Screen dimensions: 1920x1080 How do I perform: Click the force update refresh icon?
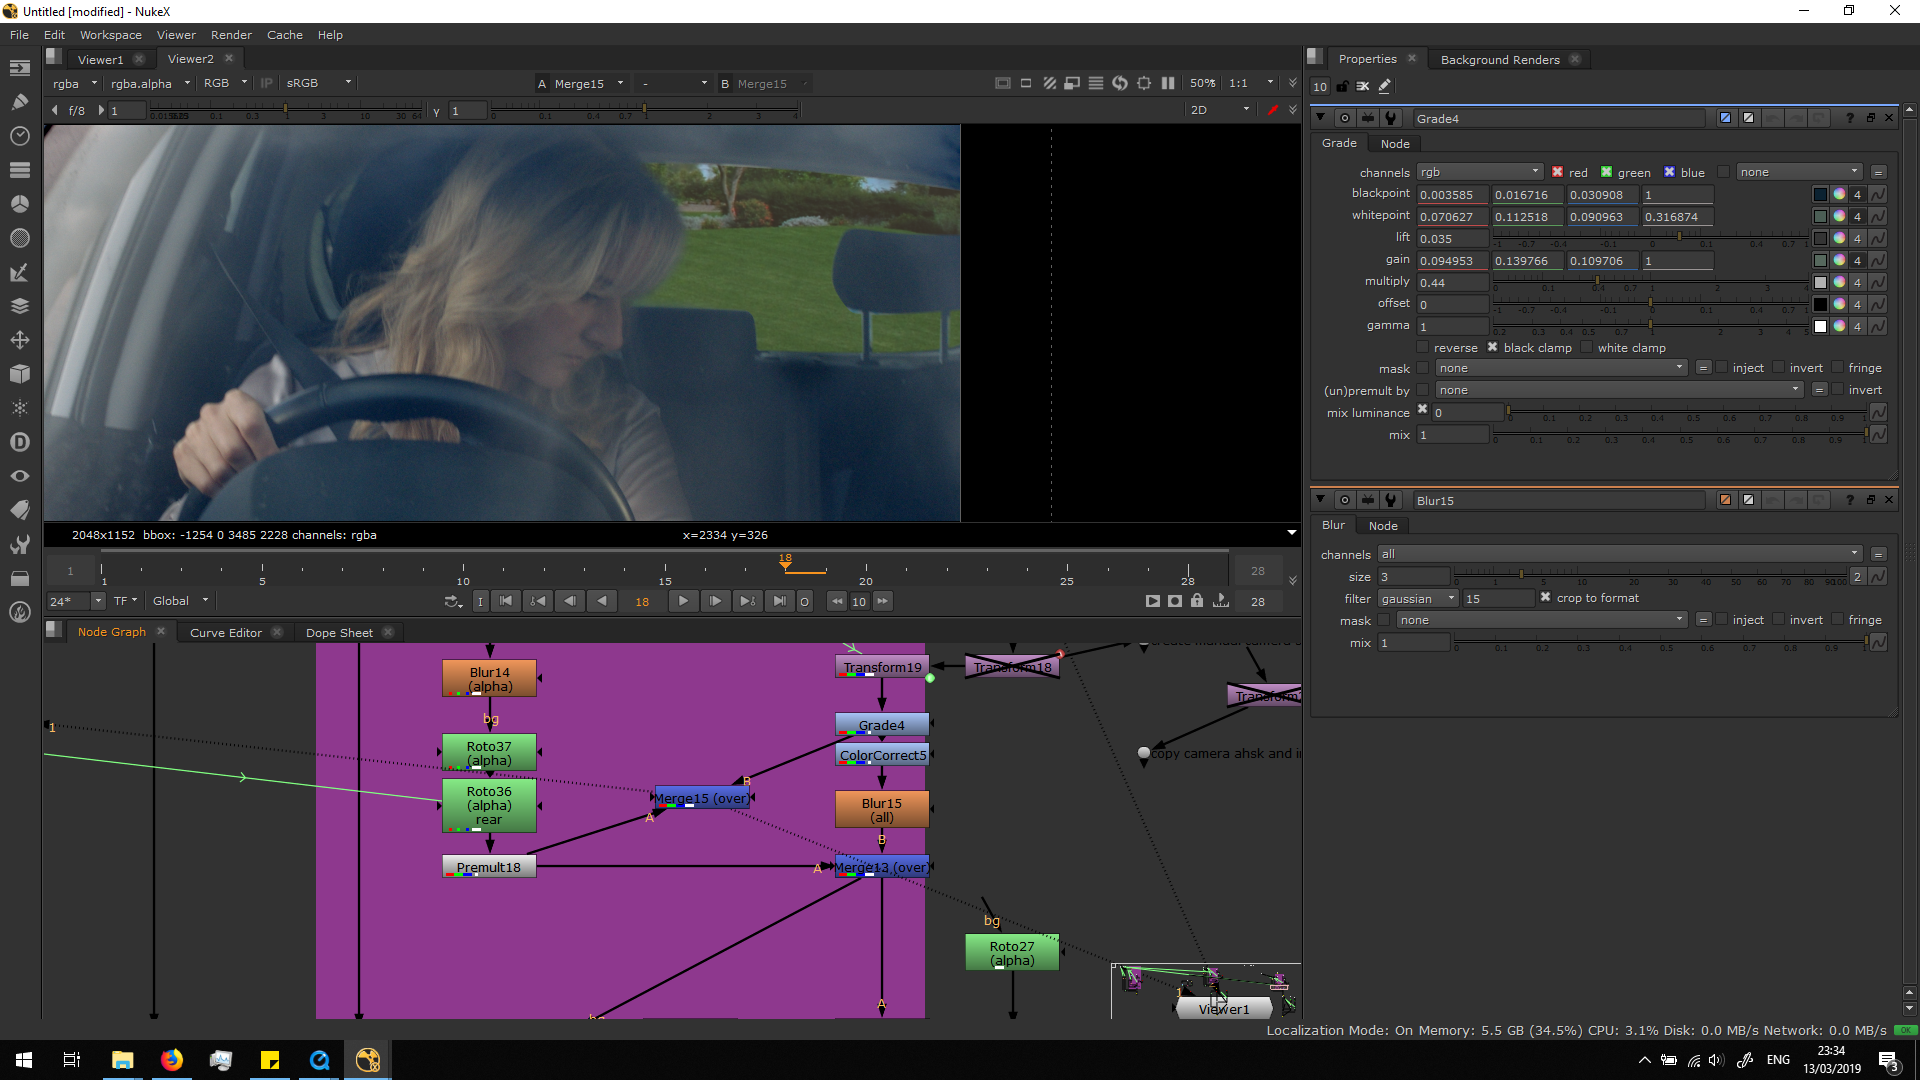1119,83
